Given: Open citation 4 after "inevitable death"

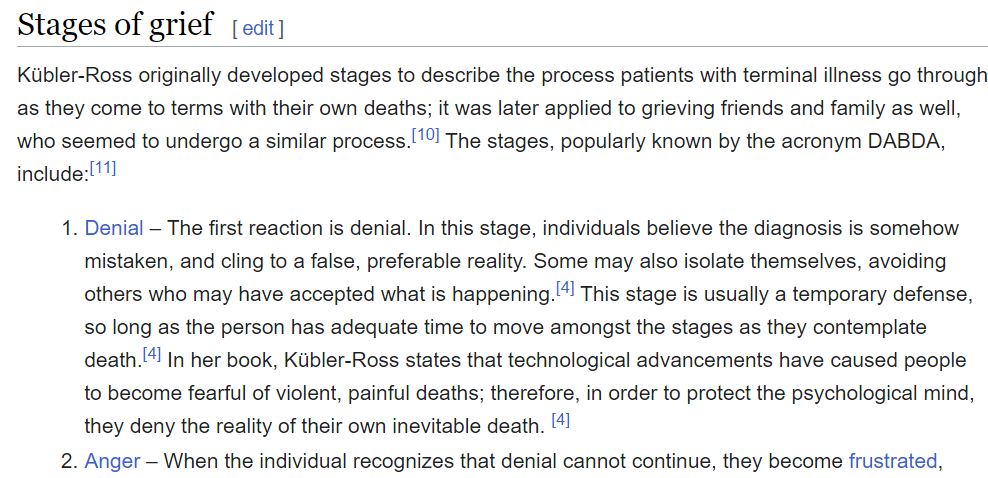Looking at the screenshot, I should [x=560, y=419].
